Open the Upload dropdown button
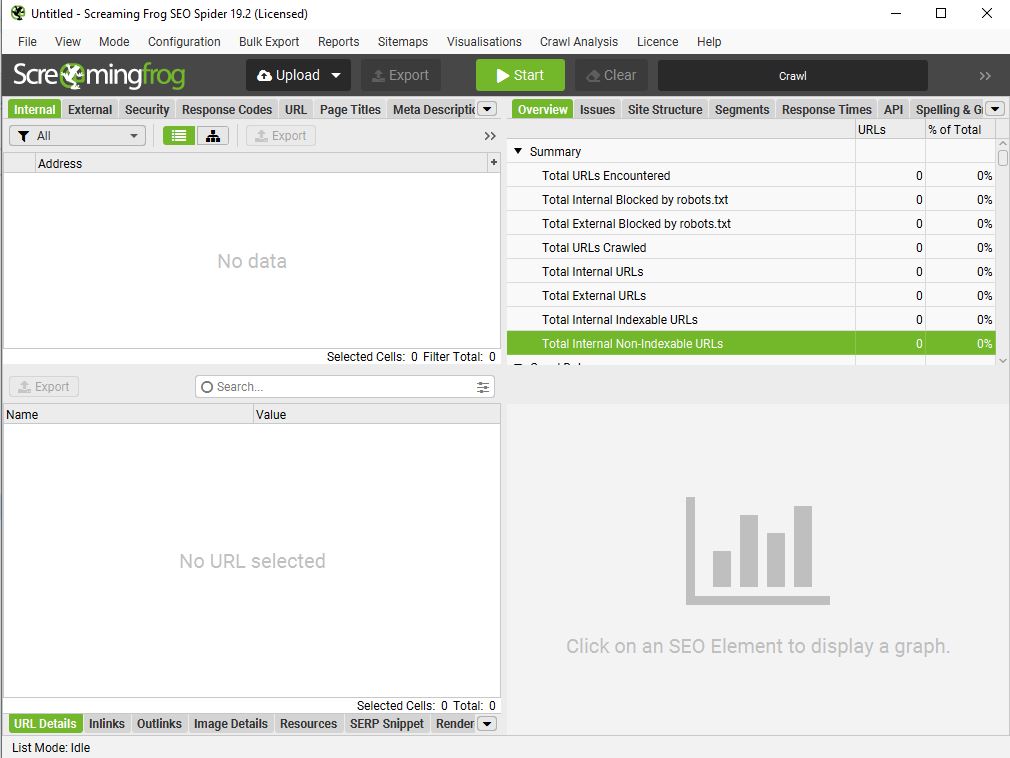1010x758 pixels. click(x=298, y=75)
